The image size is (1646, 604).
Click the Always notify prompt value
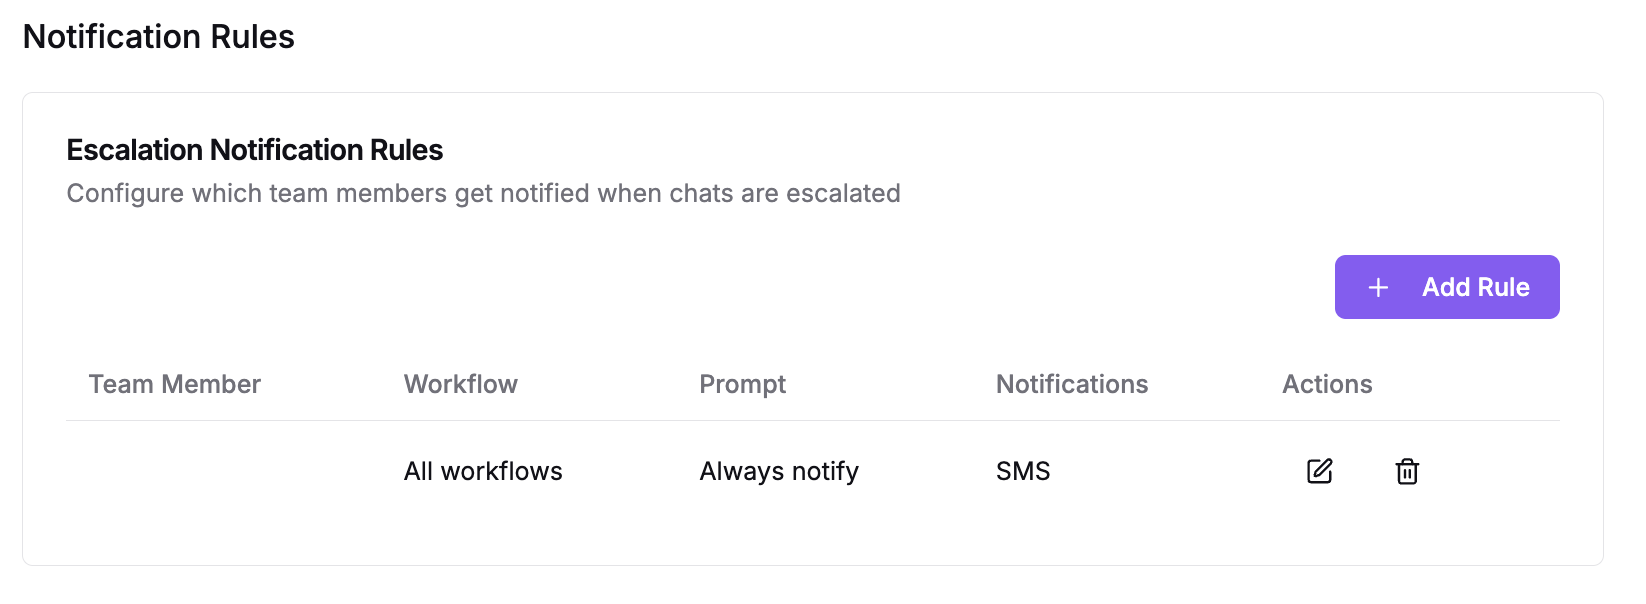779,471
